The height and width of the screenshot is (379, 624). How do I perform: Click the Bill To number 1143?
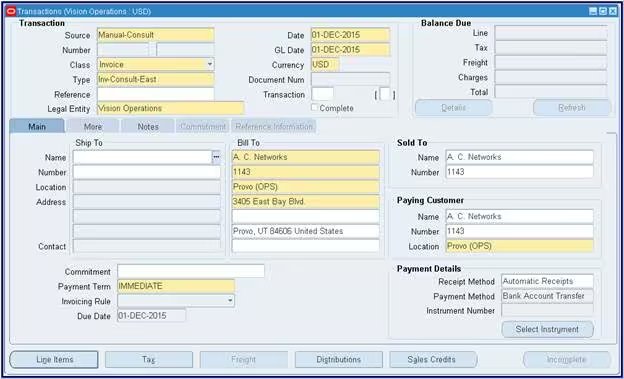click(x=306, y=172)
